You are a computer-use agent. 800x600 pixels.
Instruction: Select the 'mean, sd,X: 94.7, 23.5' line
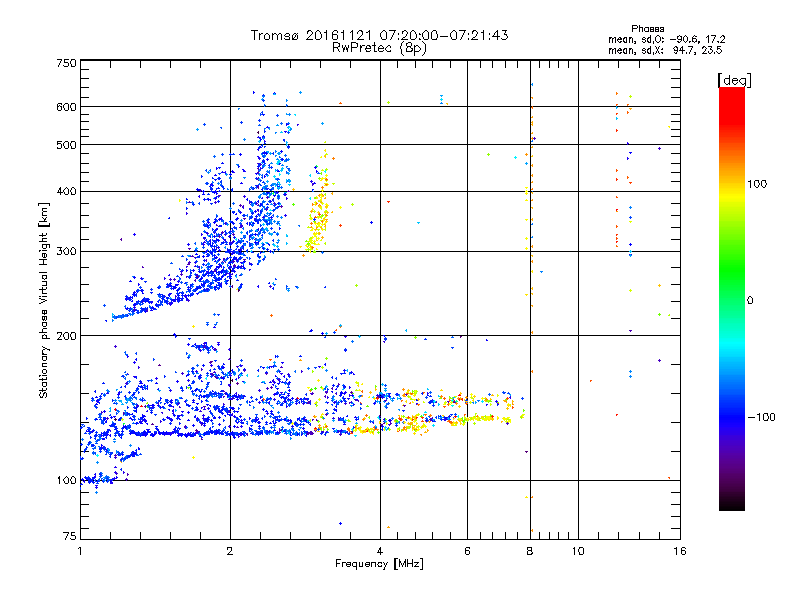665,50
